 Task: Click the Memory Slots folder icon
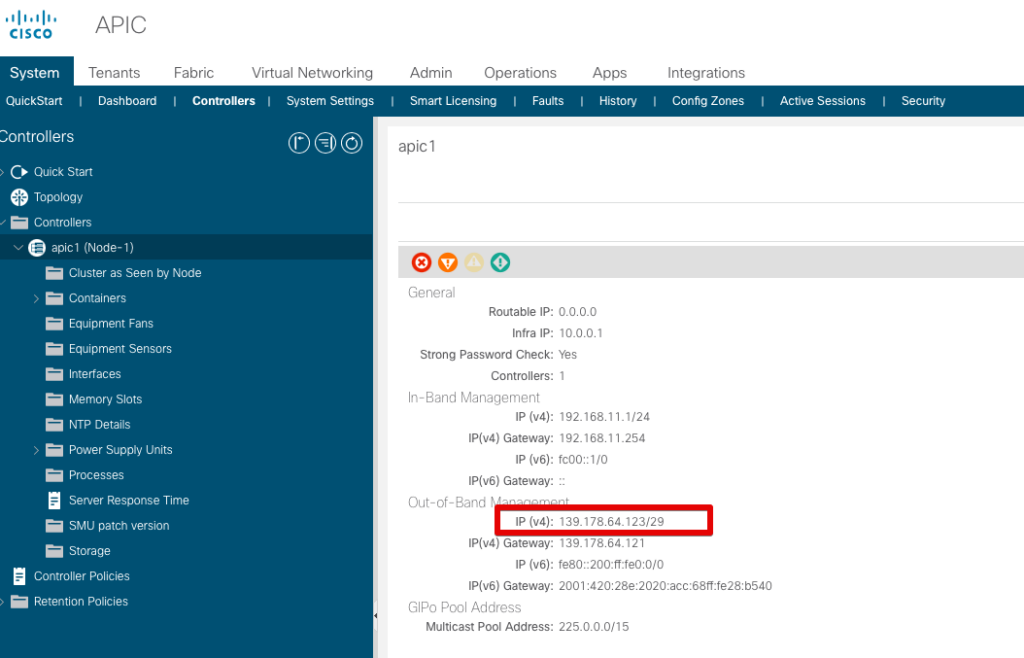pyautogui.click(x=54, y=400)
